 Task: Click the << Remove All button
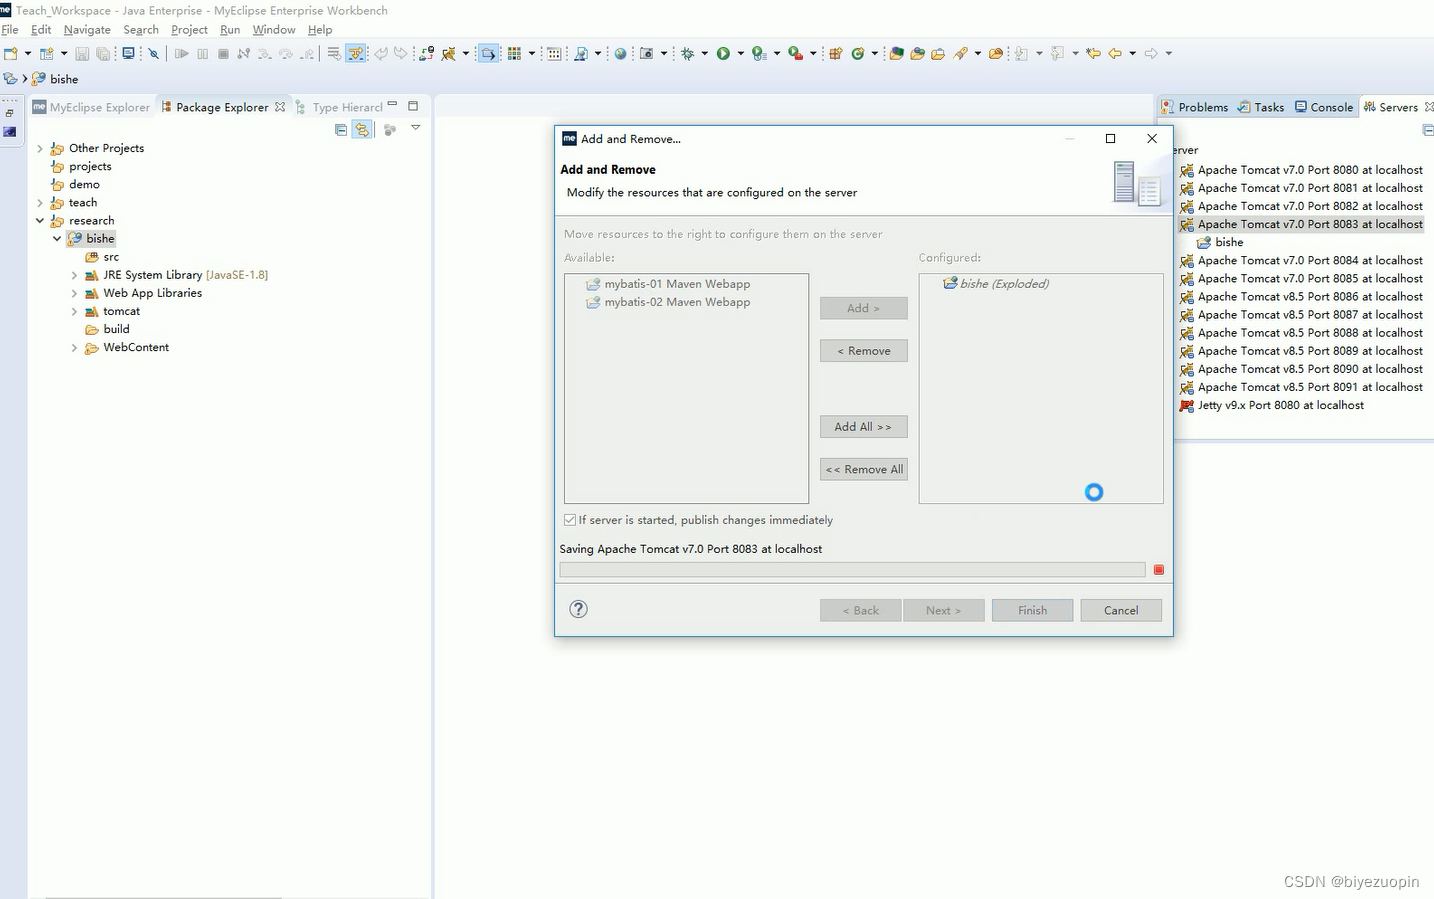(x=864, y=469)
